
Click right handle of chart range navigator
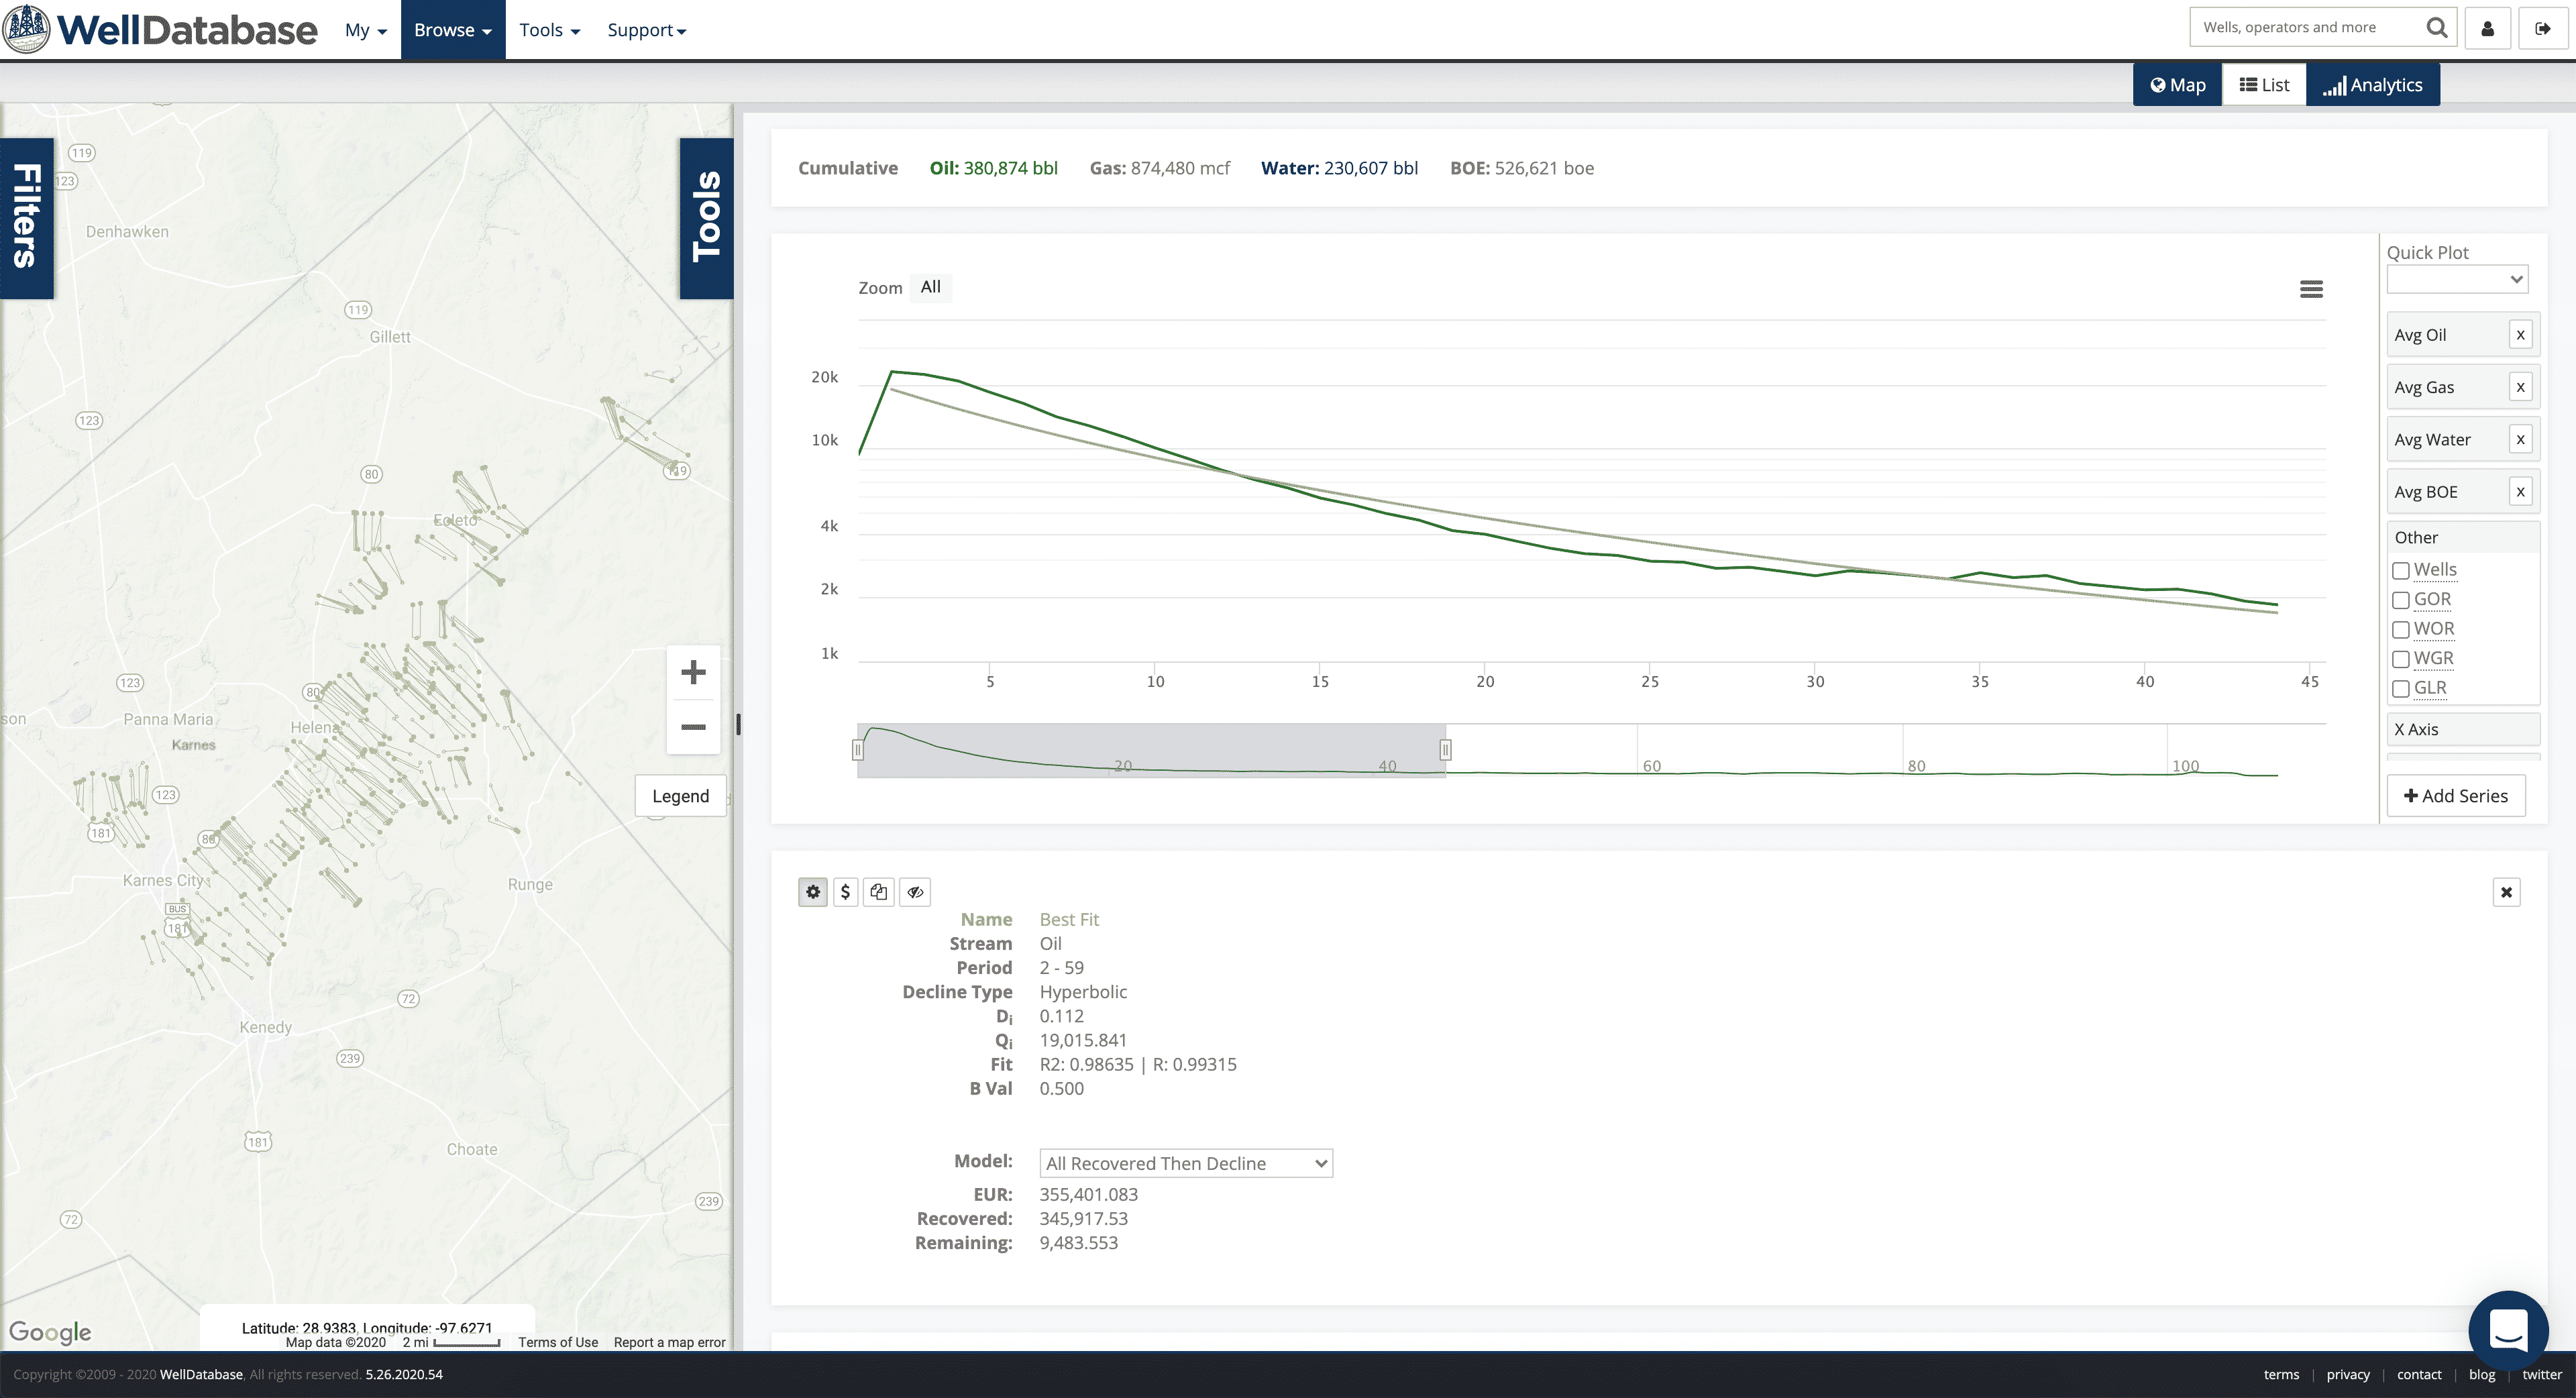(x=1445, y=749)
